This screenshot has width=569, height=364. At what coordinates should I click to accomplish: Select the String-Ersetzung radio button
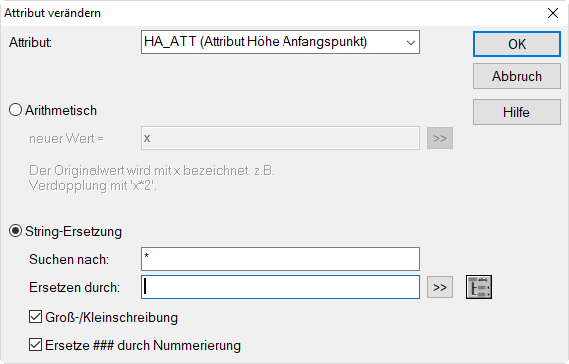coord(16,231)
